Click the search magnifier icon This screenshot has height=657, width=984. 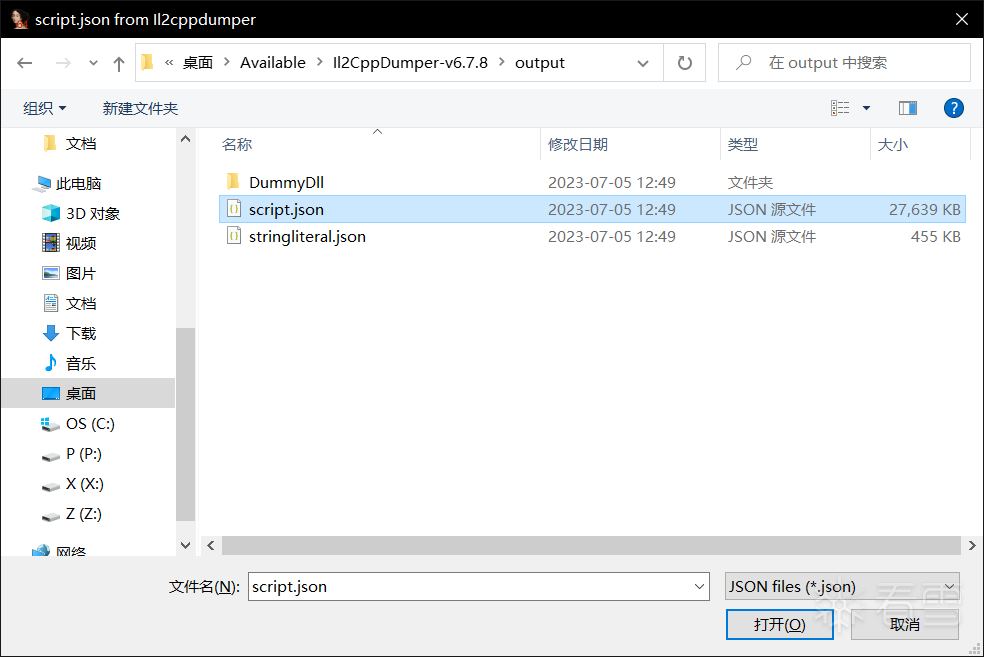point(744,62)
